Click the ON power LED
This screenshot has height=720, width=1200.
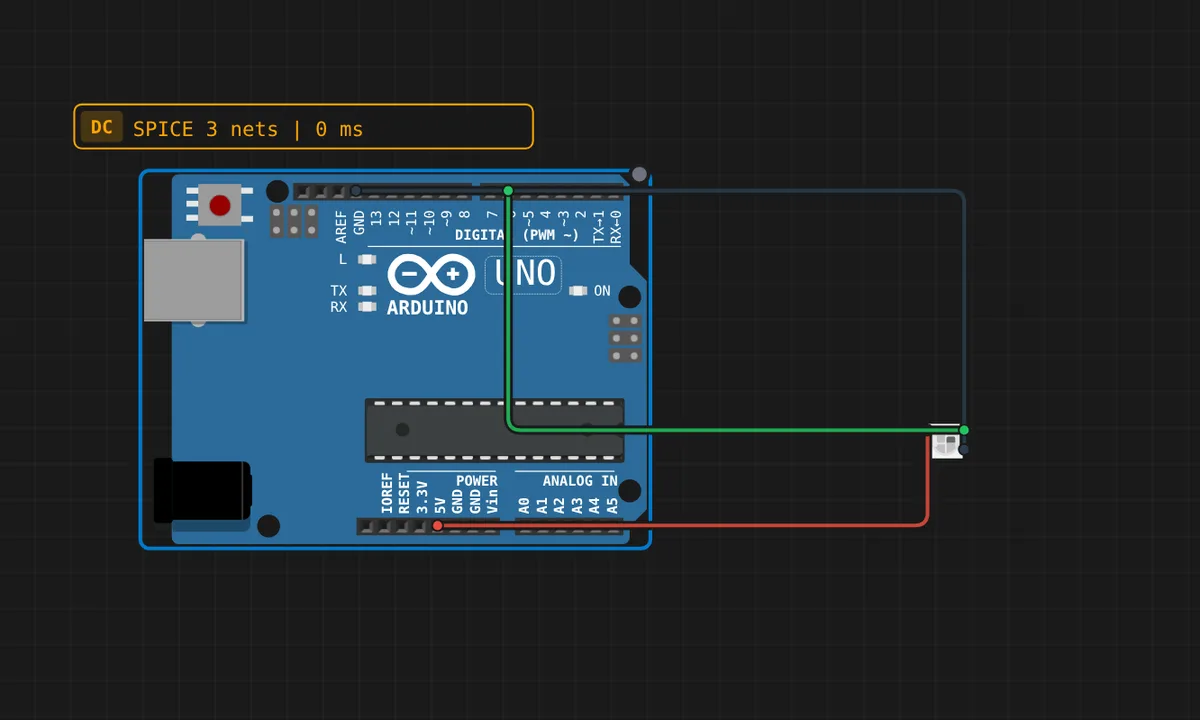pos(578,291)
